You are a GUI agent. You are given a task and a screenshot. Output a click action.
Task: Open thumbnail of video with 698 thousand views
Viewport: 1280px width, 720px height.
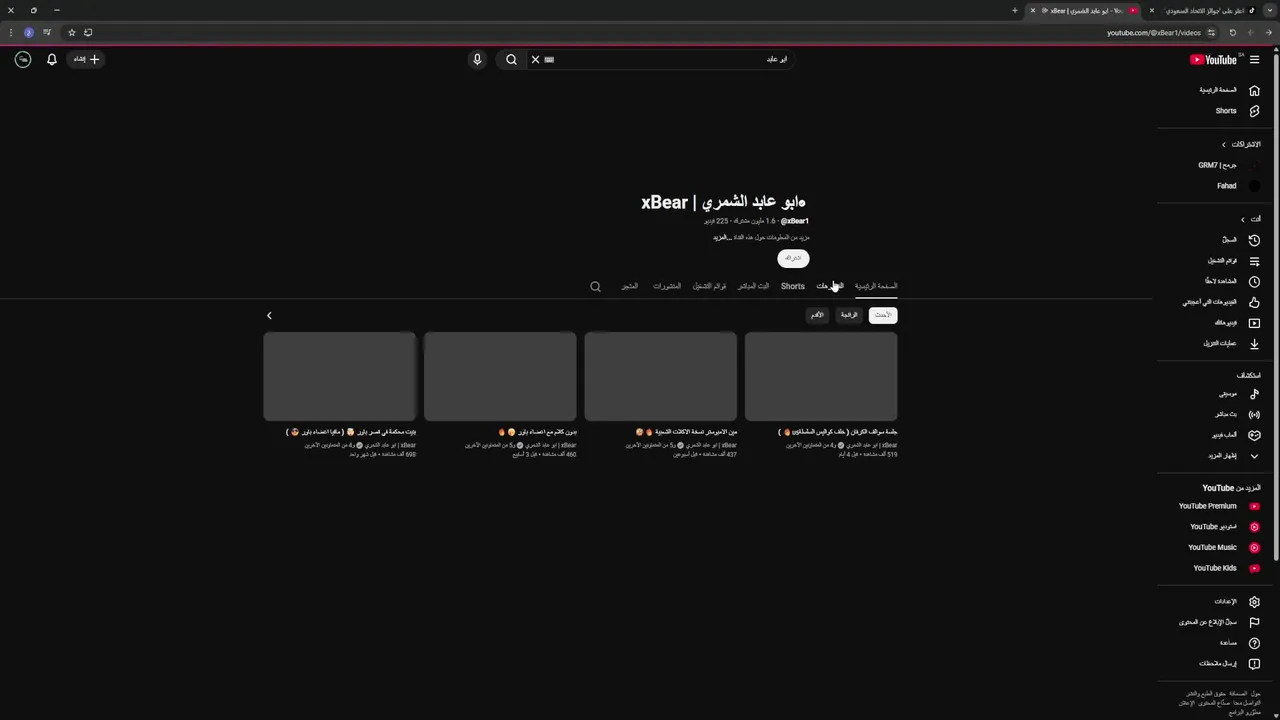340,377
